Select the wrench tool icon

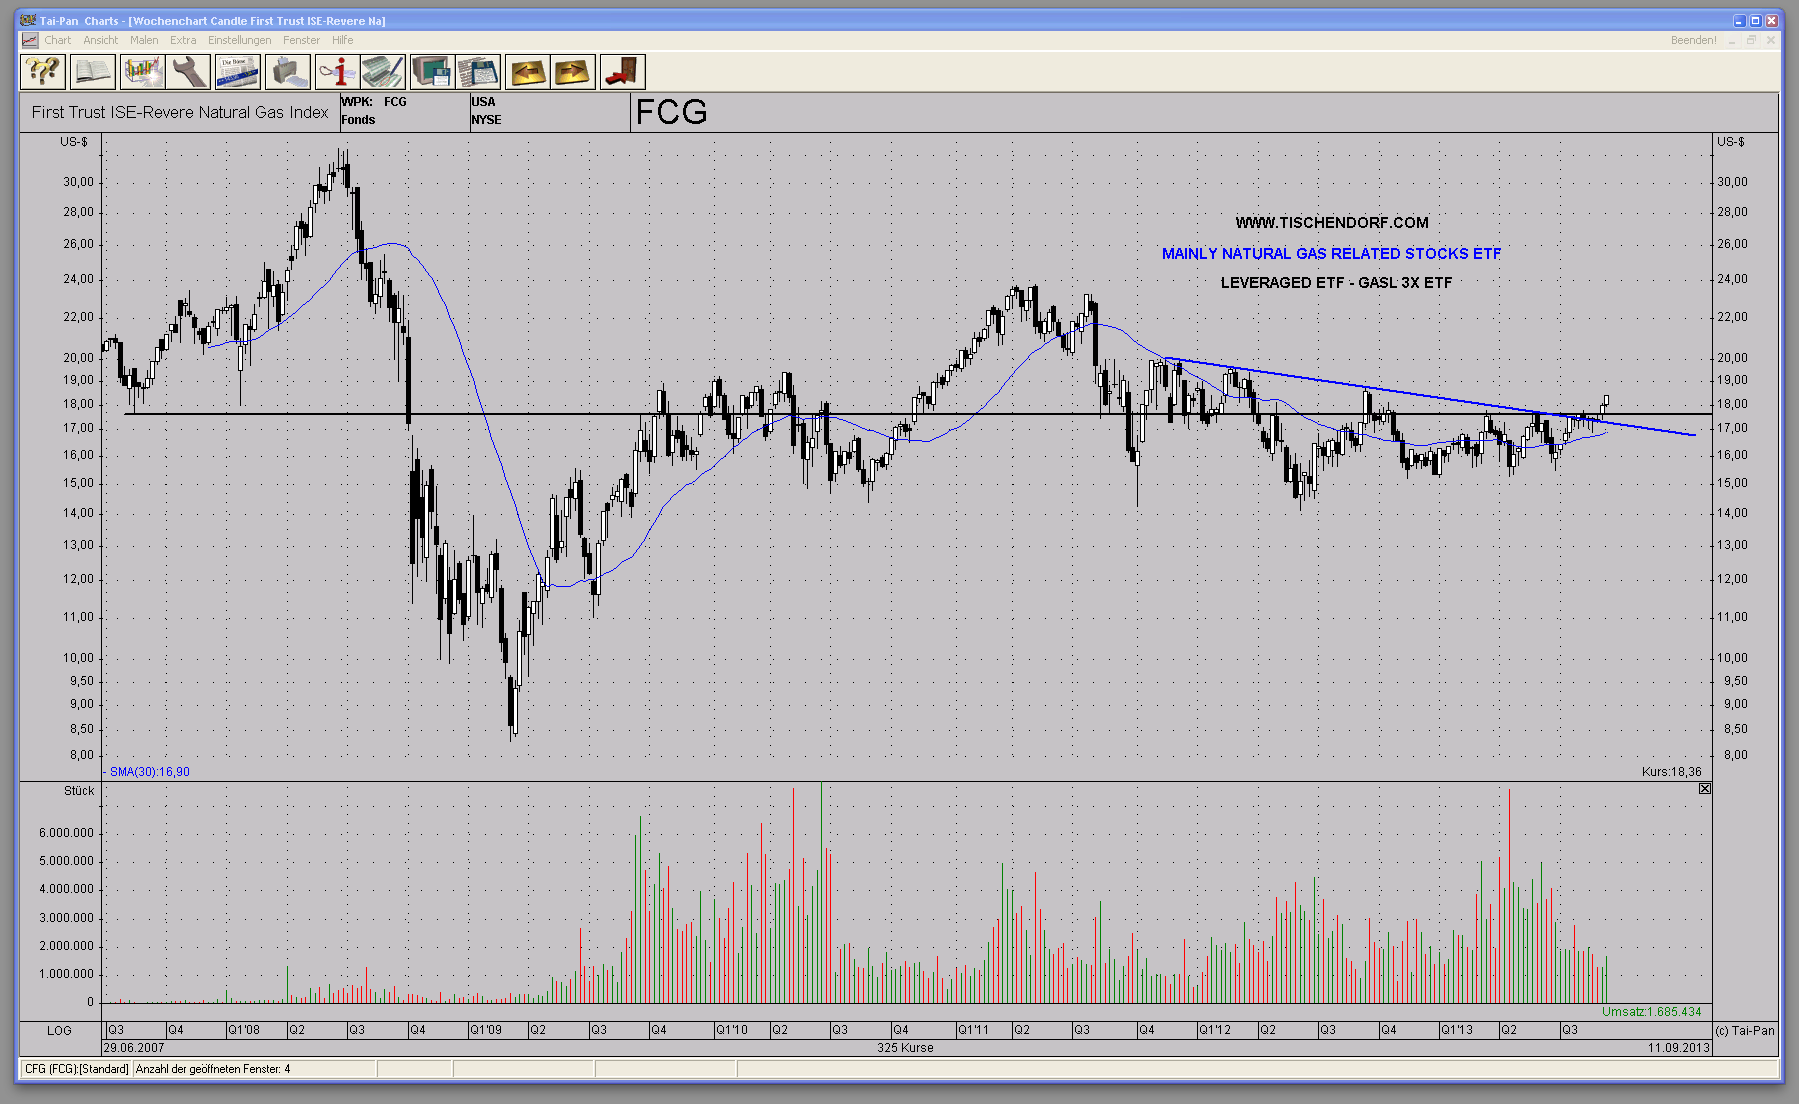pos(189,72)
